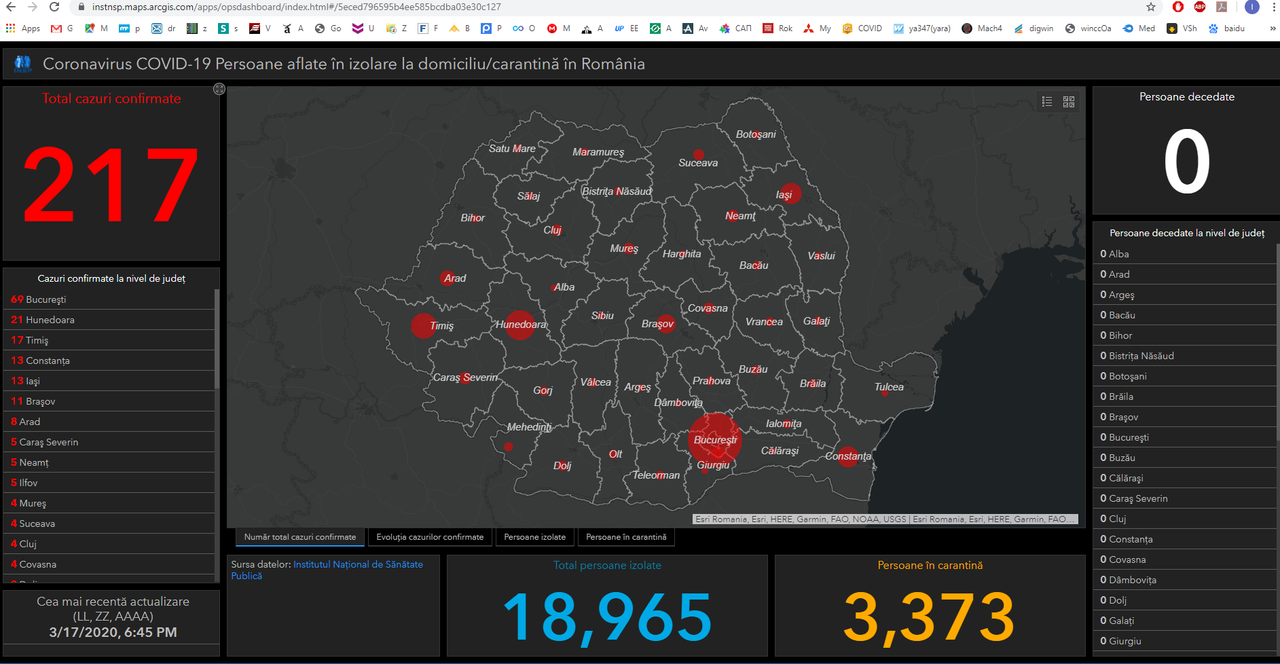Image resolution: width=1280 pixels, height=664 pixels.
Task: Open the Maps bookmark labeled M
Action: point(95,29)
